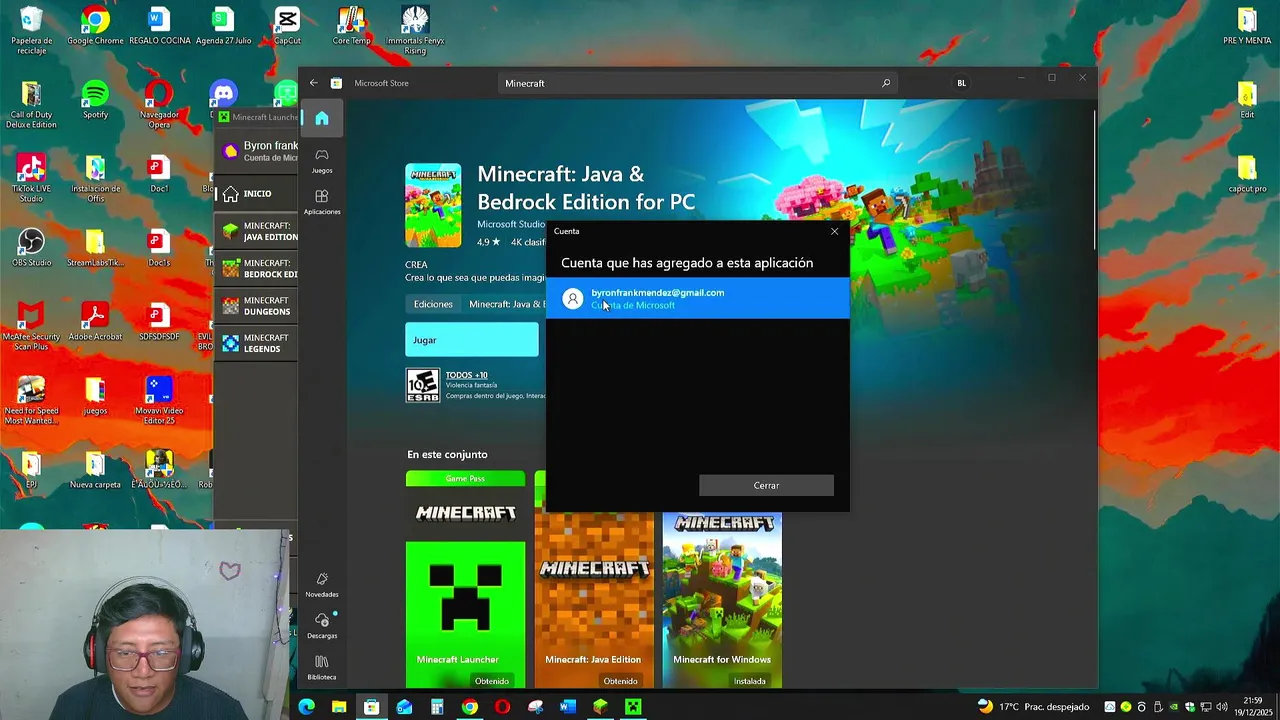Open Immortals Fenyx Rising desktop shortcut
This screenshot has width=1280, height=720.
point(415,31)
